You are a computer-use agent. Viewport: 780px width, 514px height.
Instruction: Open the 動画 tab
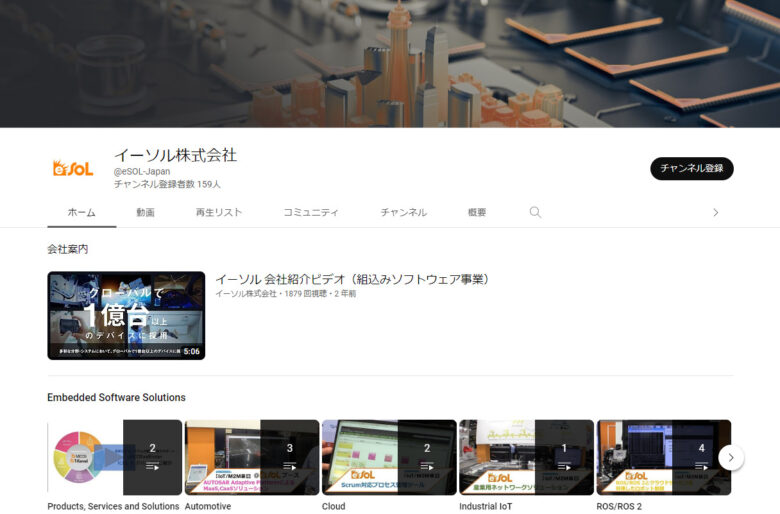coord(145,212)
